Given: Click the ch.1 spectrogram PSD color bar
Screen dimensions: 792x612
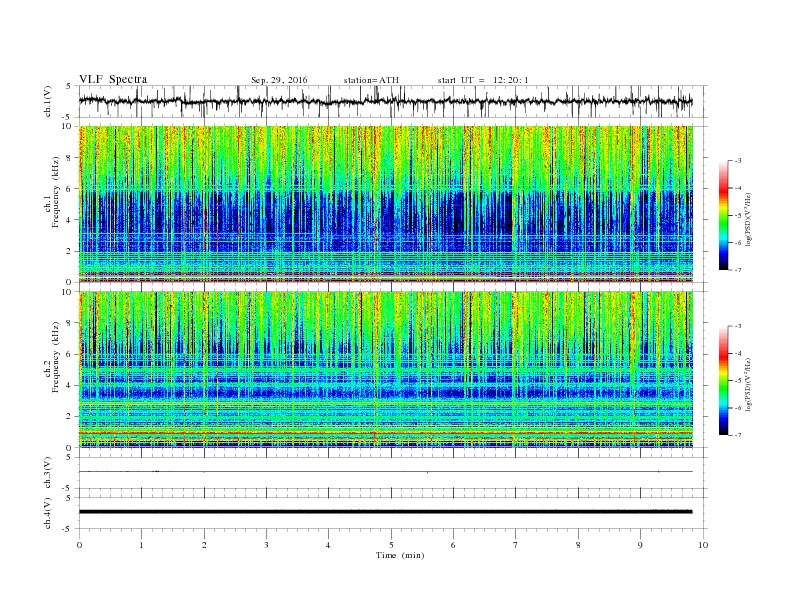Looking at the screenshot, I should tap(724, 216).
